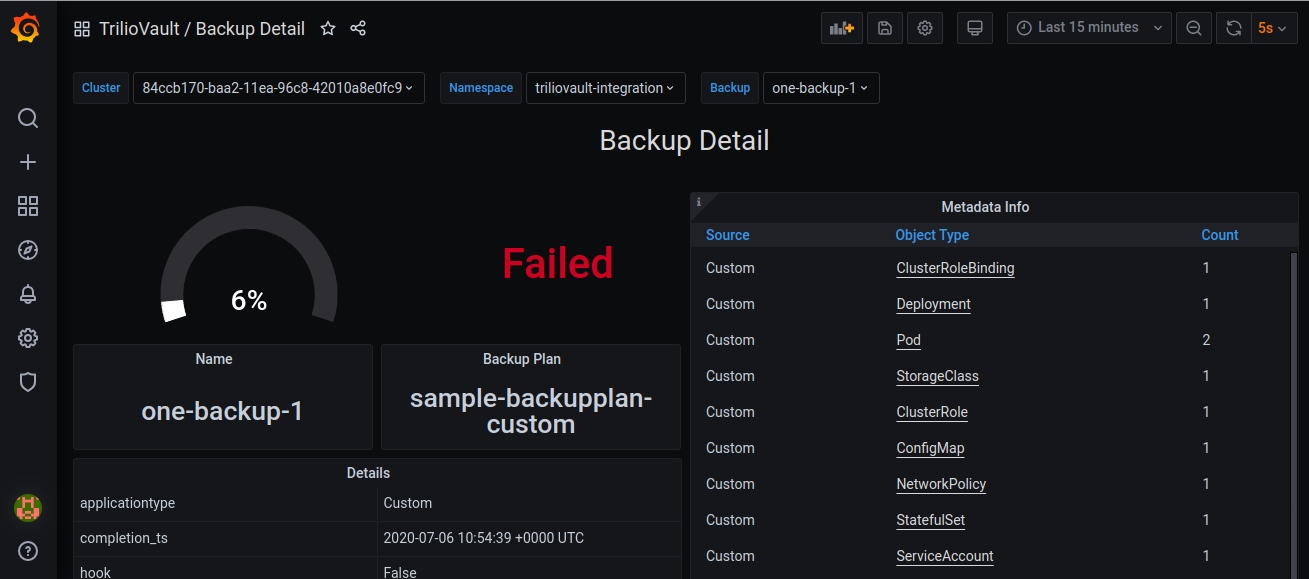Click the Create plus icon in sidebar
The width and height of the screenshot is (1309, 579).
coord(28,162)
